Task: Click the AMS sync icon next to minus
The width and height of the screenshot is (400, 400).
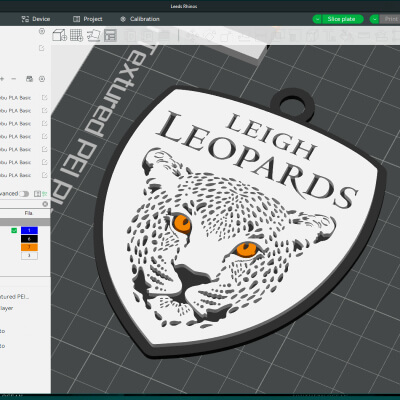Action: click(x=29, y=79)
